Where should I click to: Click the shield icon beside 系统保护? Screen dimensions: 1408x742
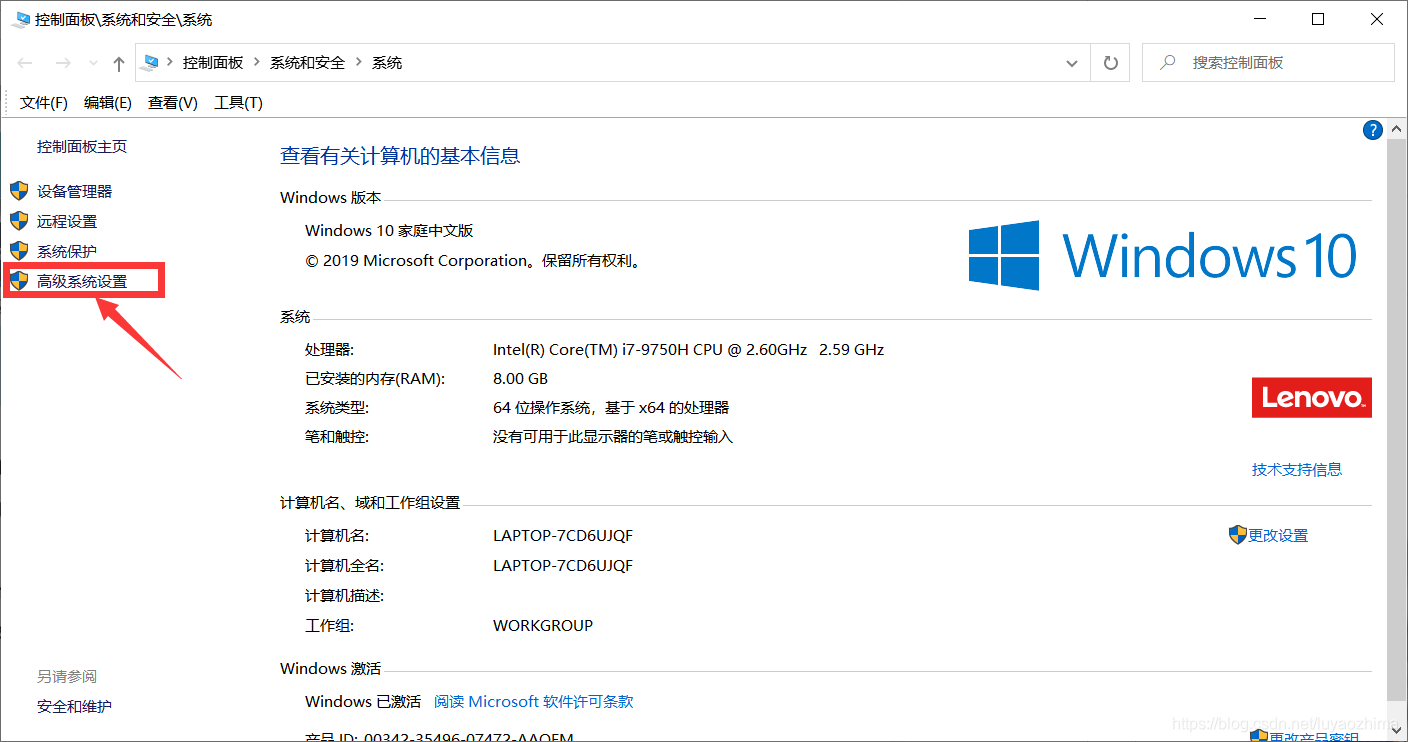pyautogui.click(x=19, y=251)
